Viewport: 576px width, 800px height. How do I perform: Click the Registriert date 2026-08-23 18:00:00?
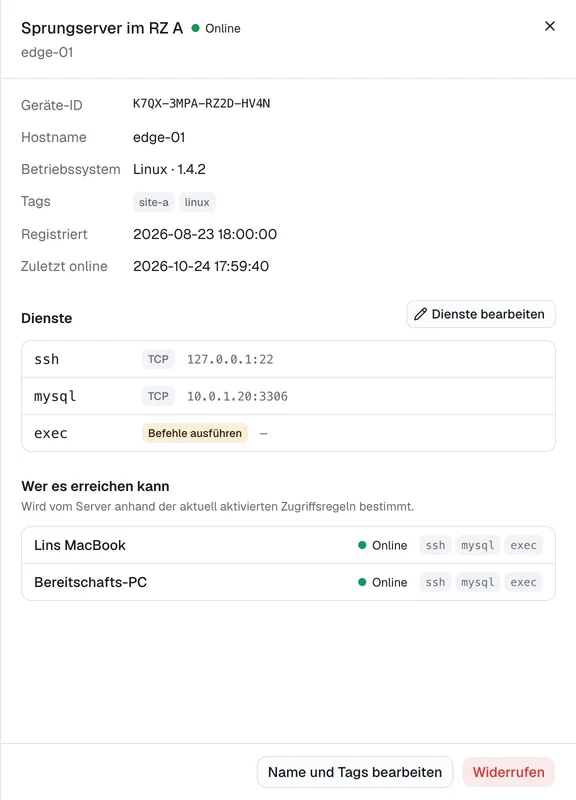[205, 234]
